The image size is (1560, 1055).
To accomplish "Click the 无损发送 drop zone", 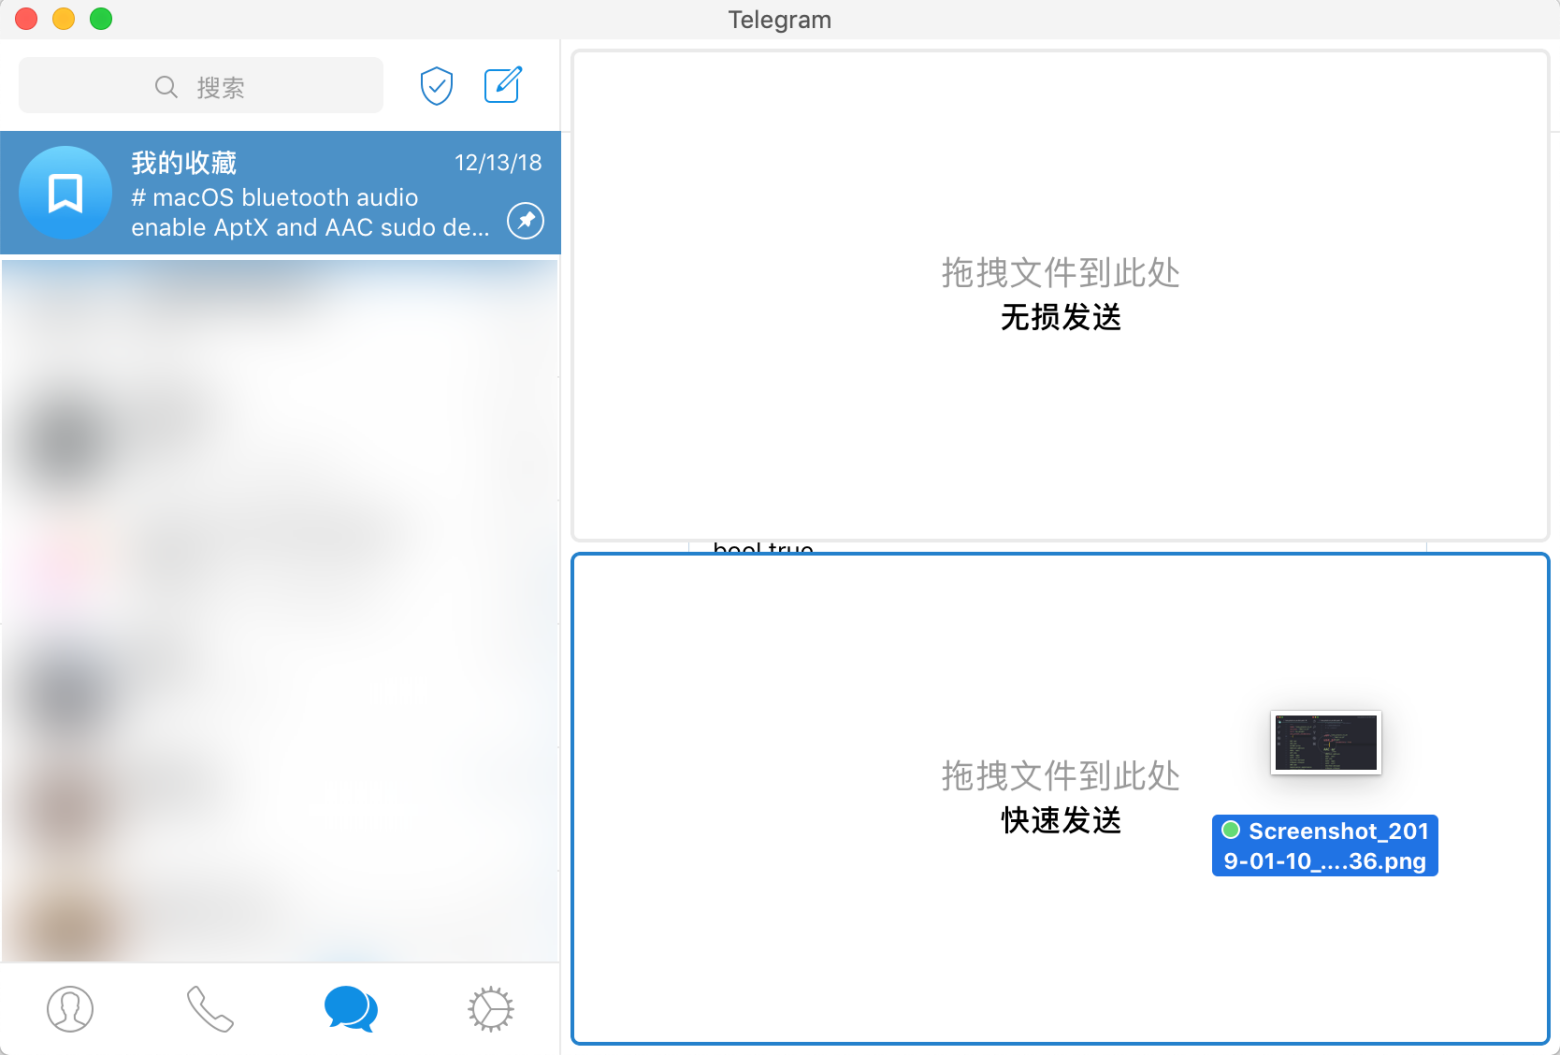I will [x=1060, y=296].
